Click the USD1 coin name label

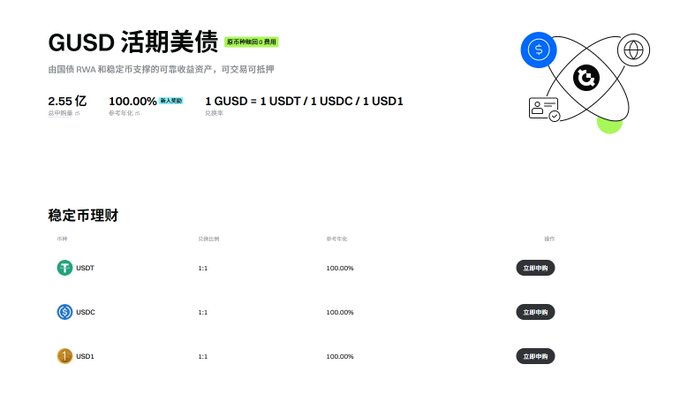tap(85, 356)
